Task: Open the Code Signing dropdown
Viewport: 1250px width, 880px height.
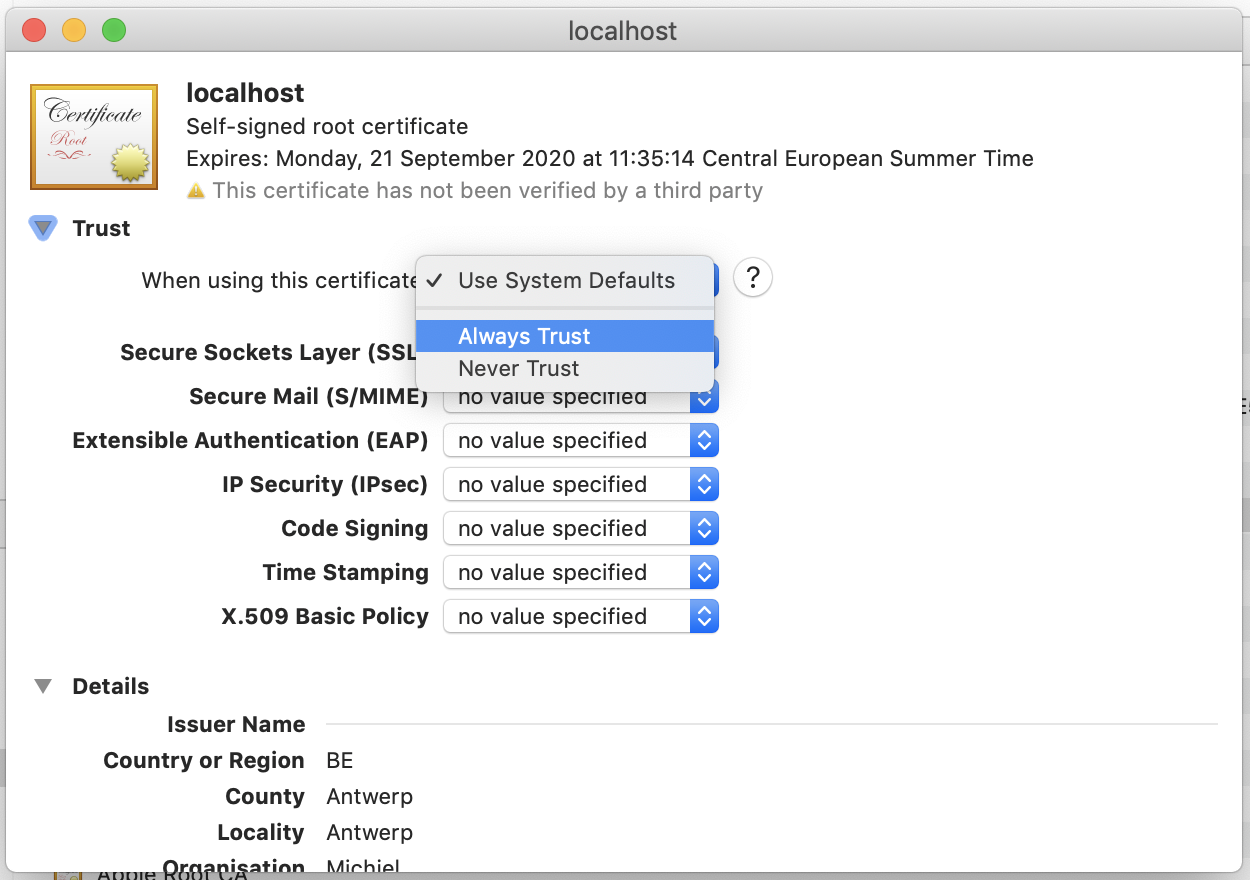Action: coord(581,528)
